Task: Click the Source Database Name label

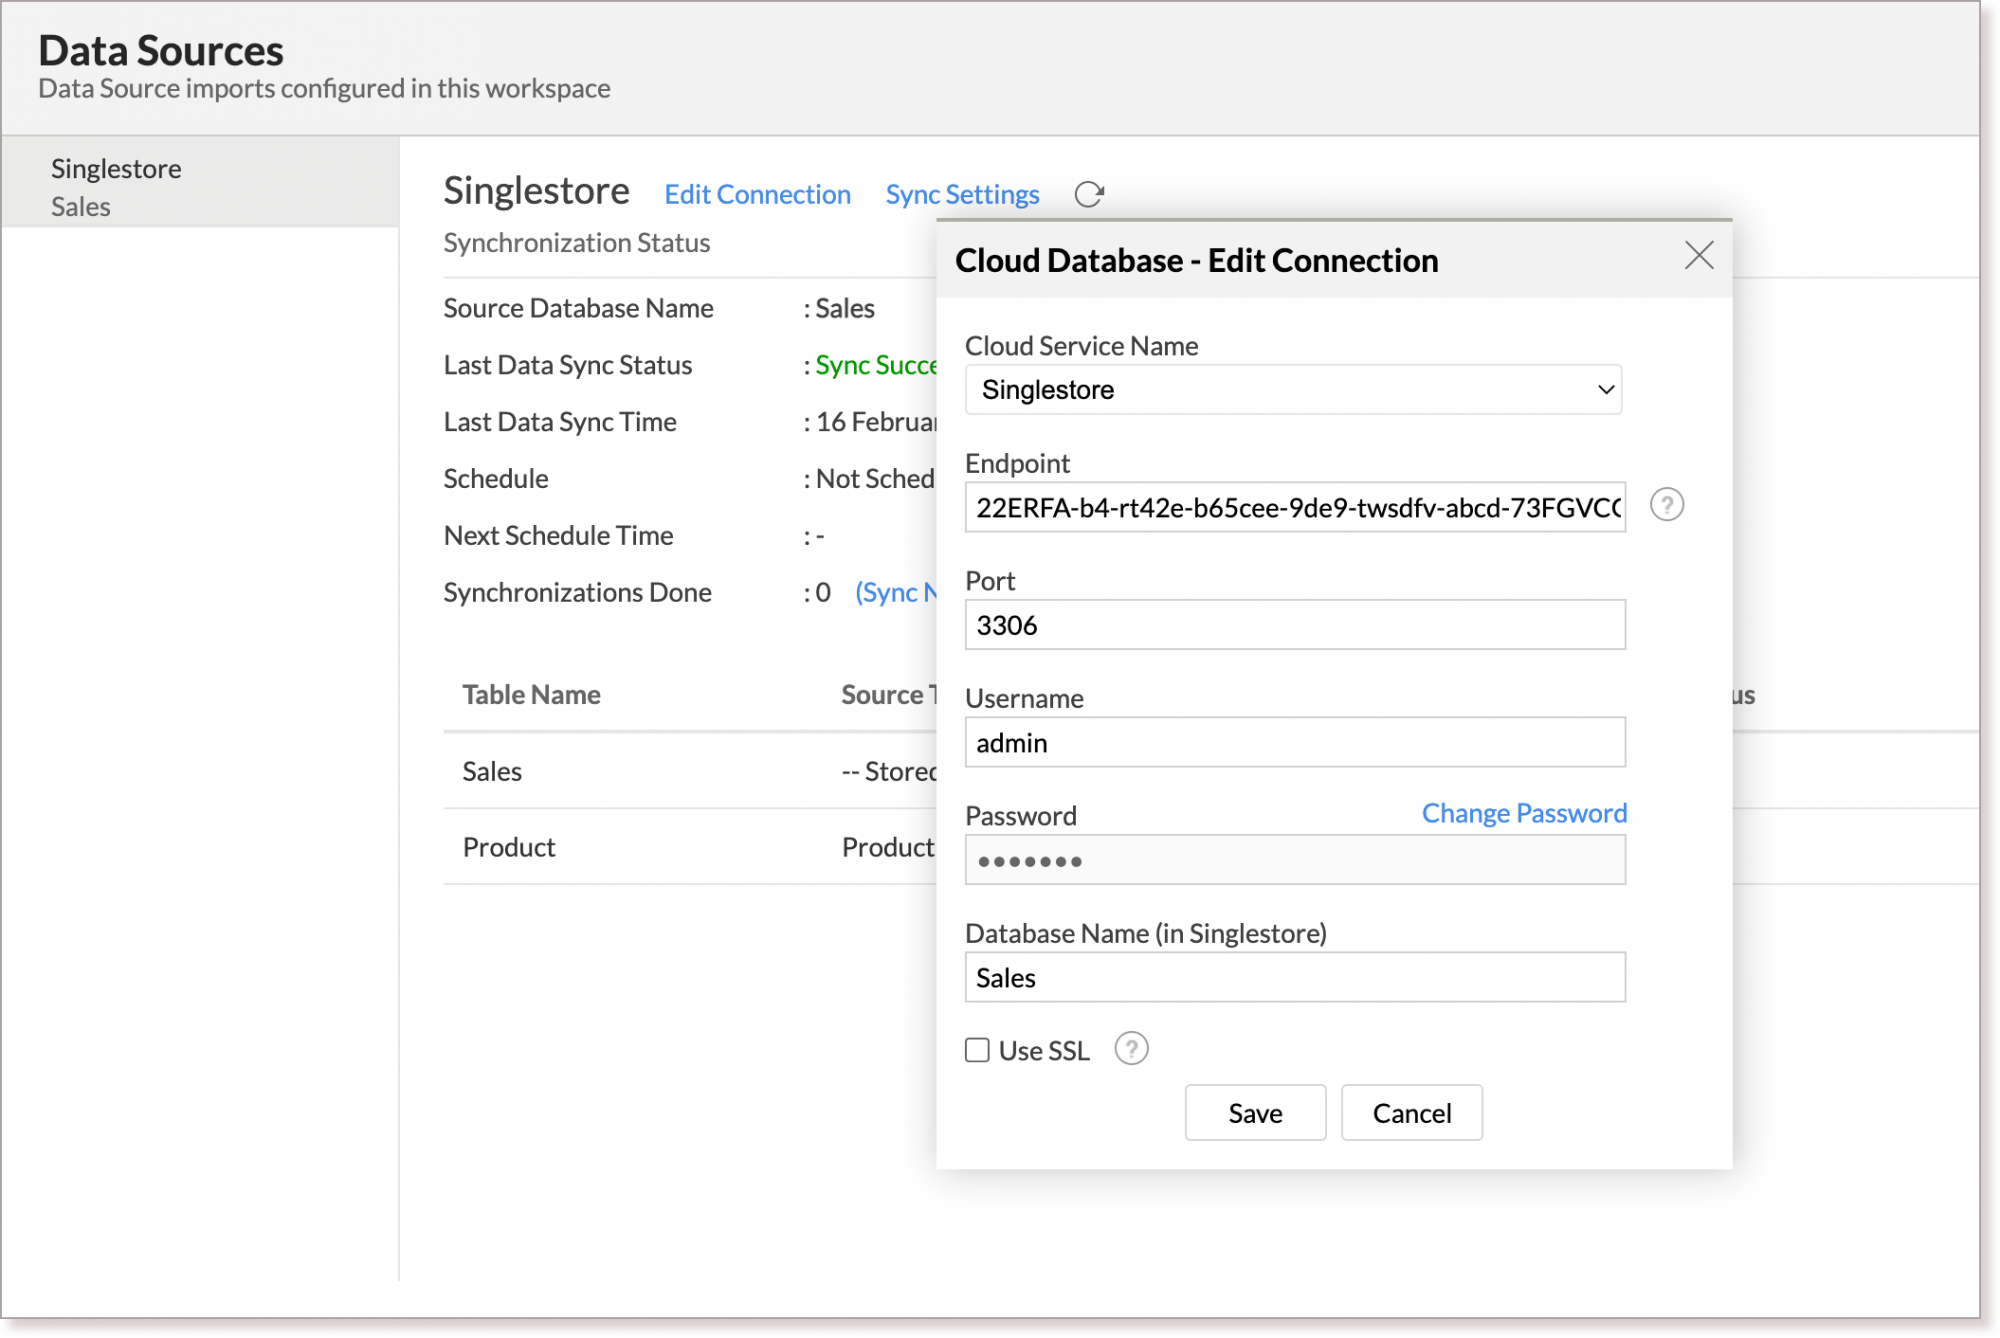Action: pos(579,308)
